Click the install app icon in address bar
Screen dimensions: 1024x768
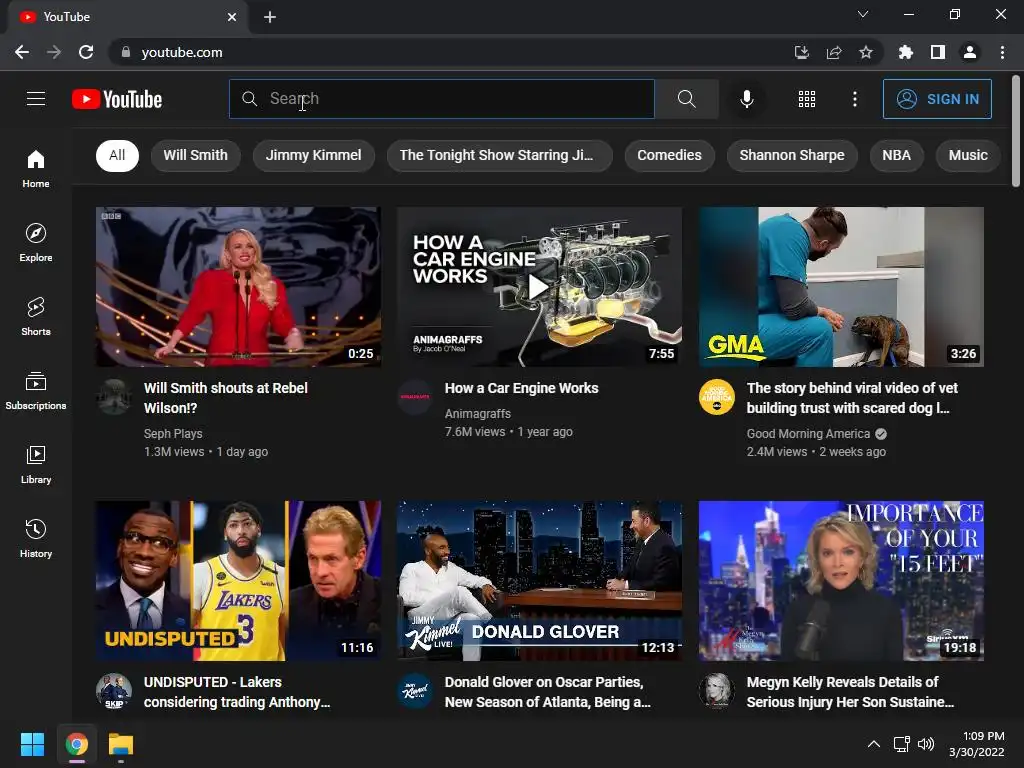[801, 52]
